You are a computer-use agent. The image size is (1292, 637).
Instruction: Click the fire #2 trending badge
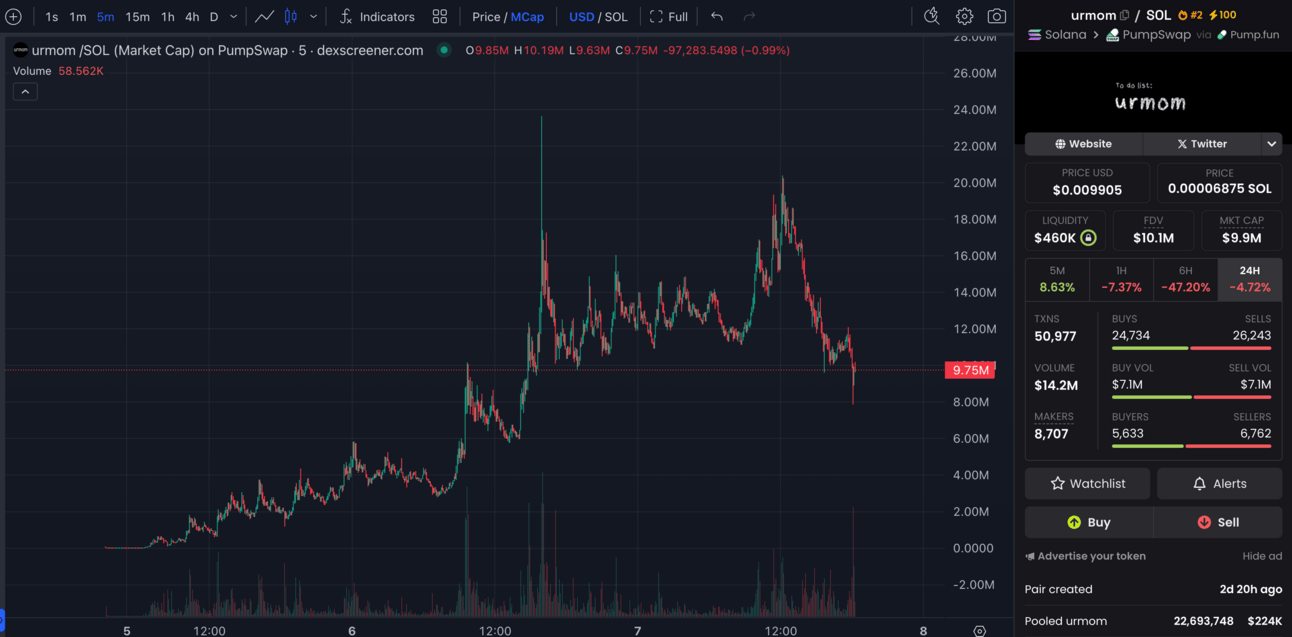(x=1190, y=15)
